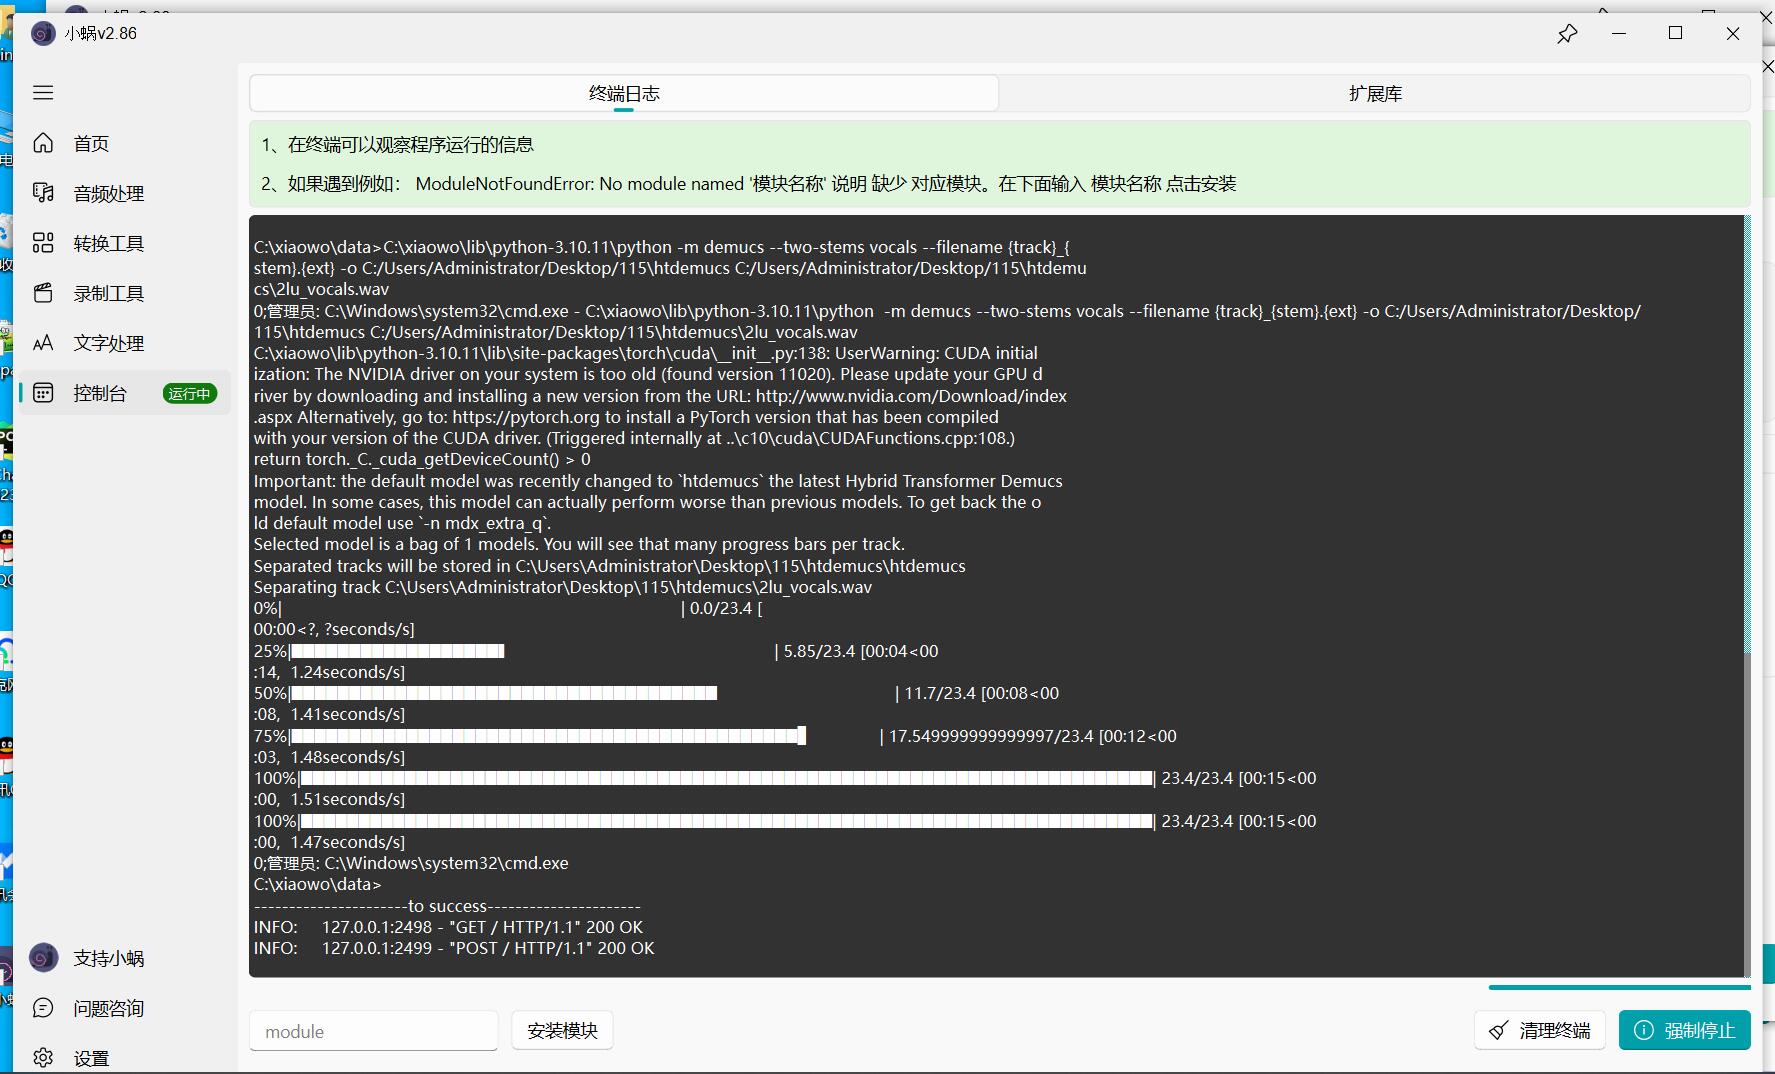The image size is (1775, 1074).
Task: Go to 转换工具 conversion tools
Action: tap(108, 244)
